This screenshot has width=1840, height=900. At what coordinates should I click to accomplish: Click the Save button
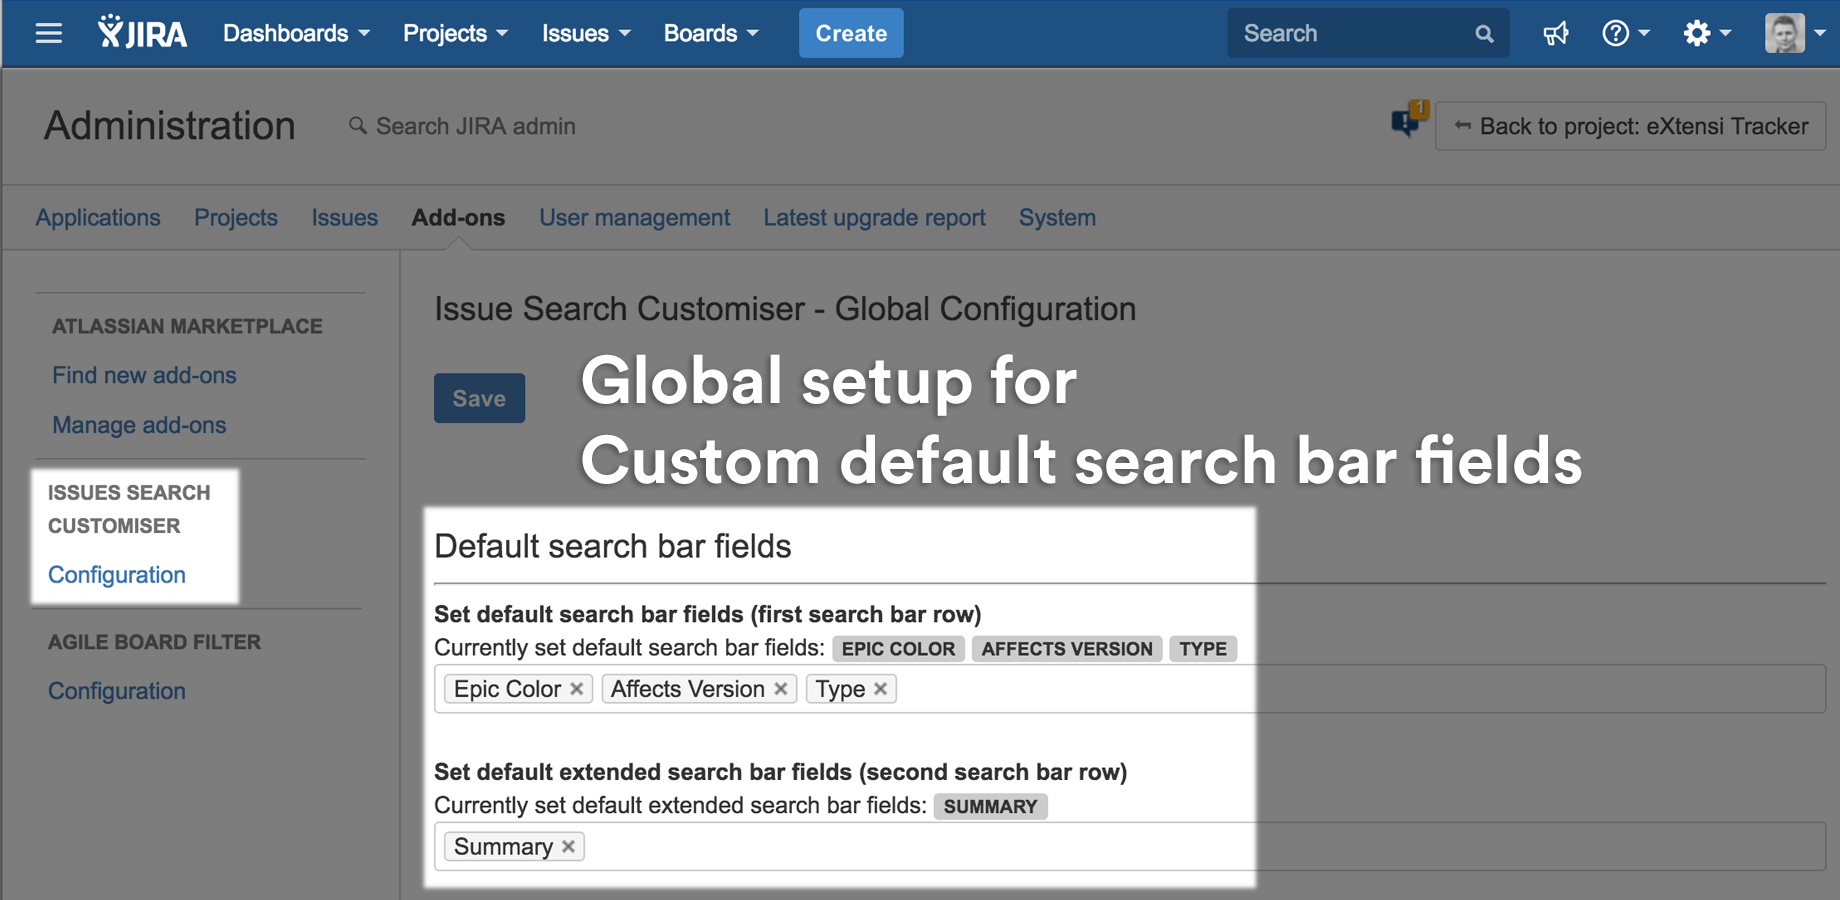click(x=479, y=398)
